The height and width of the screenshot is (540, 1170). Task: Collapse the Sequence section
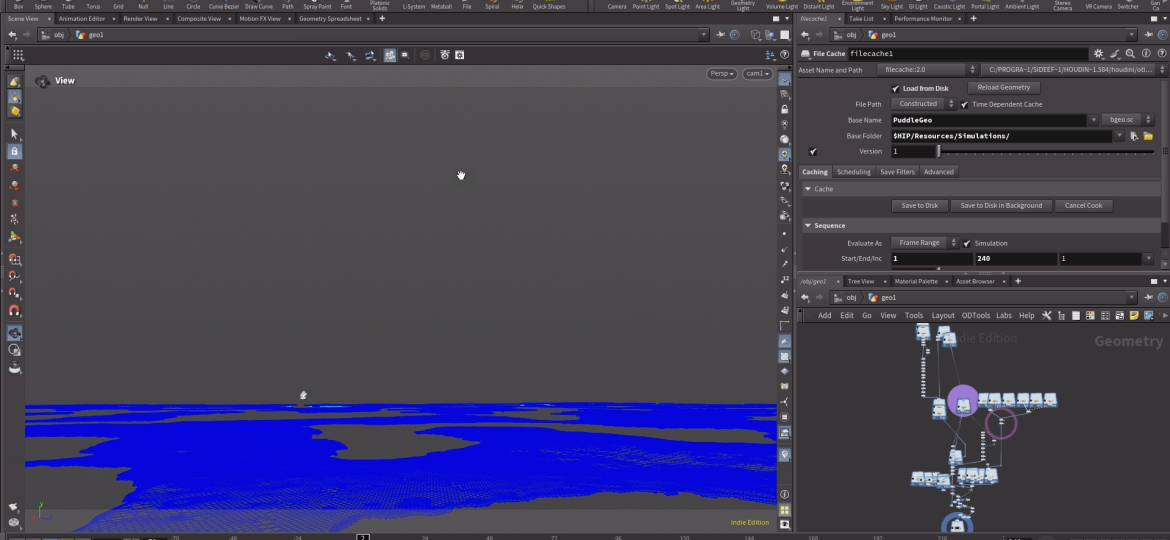click(x=808, y=226)
